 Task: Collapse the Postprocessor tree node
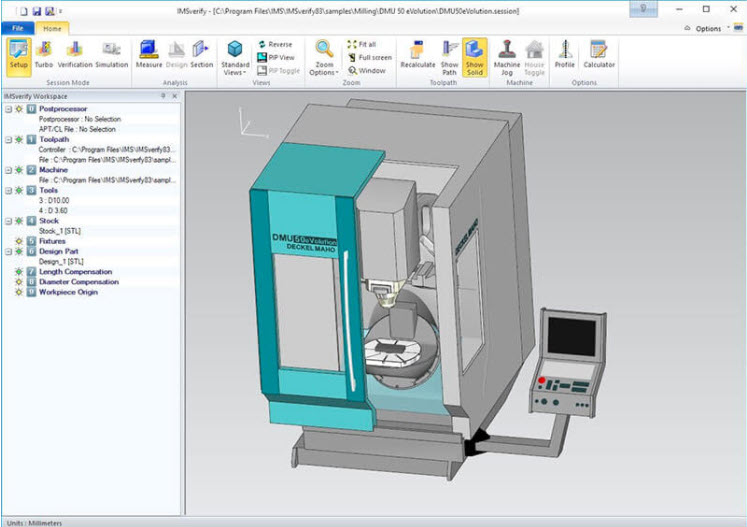click(8, 109)
